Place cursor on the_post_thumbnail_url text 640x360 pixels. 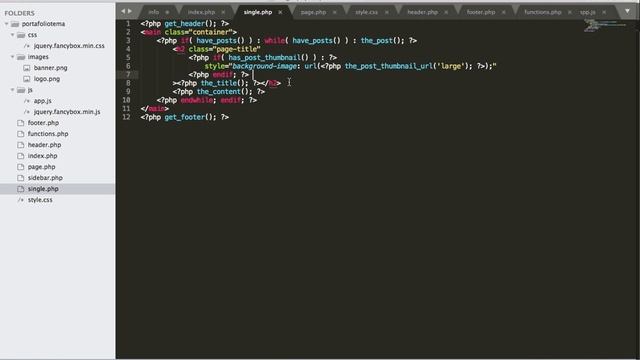(389, 66)
